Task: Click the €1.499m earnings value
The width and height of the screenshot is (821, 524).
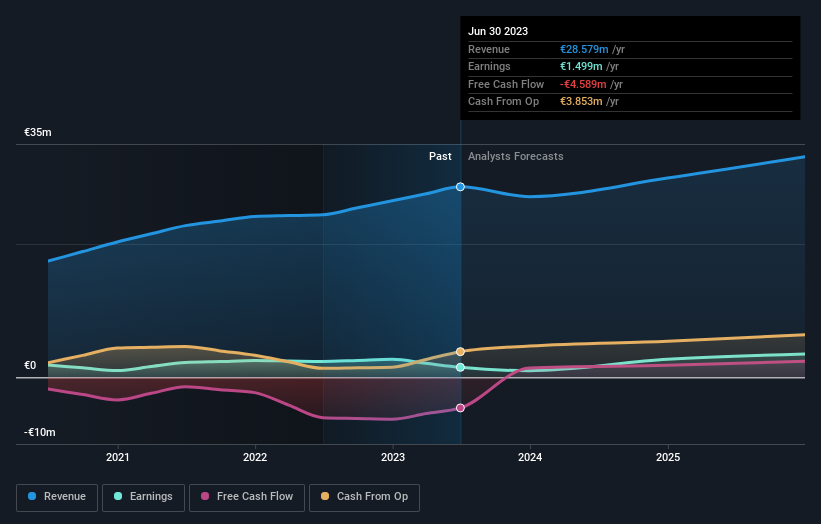Action: 581,66
